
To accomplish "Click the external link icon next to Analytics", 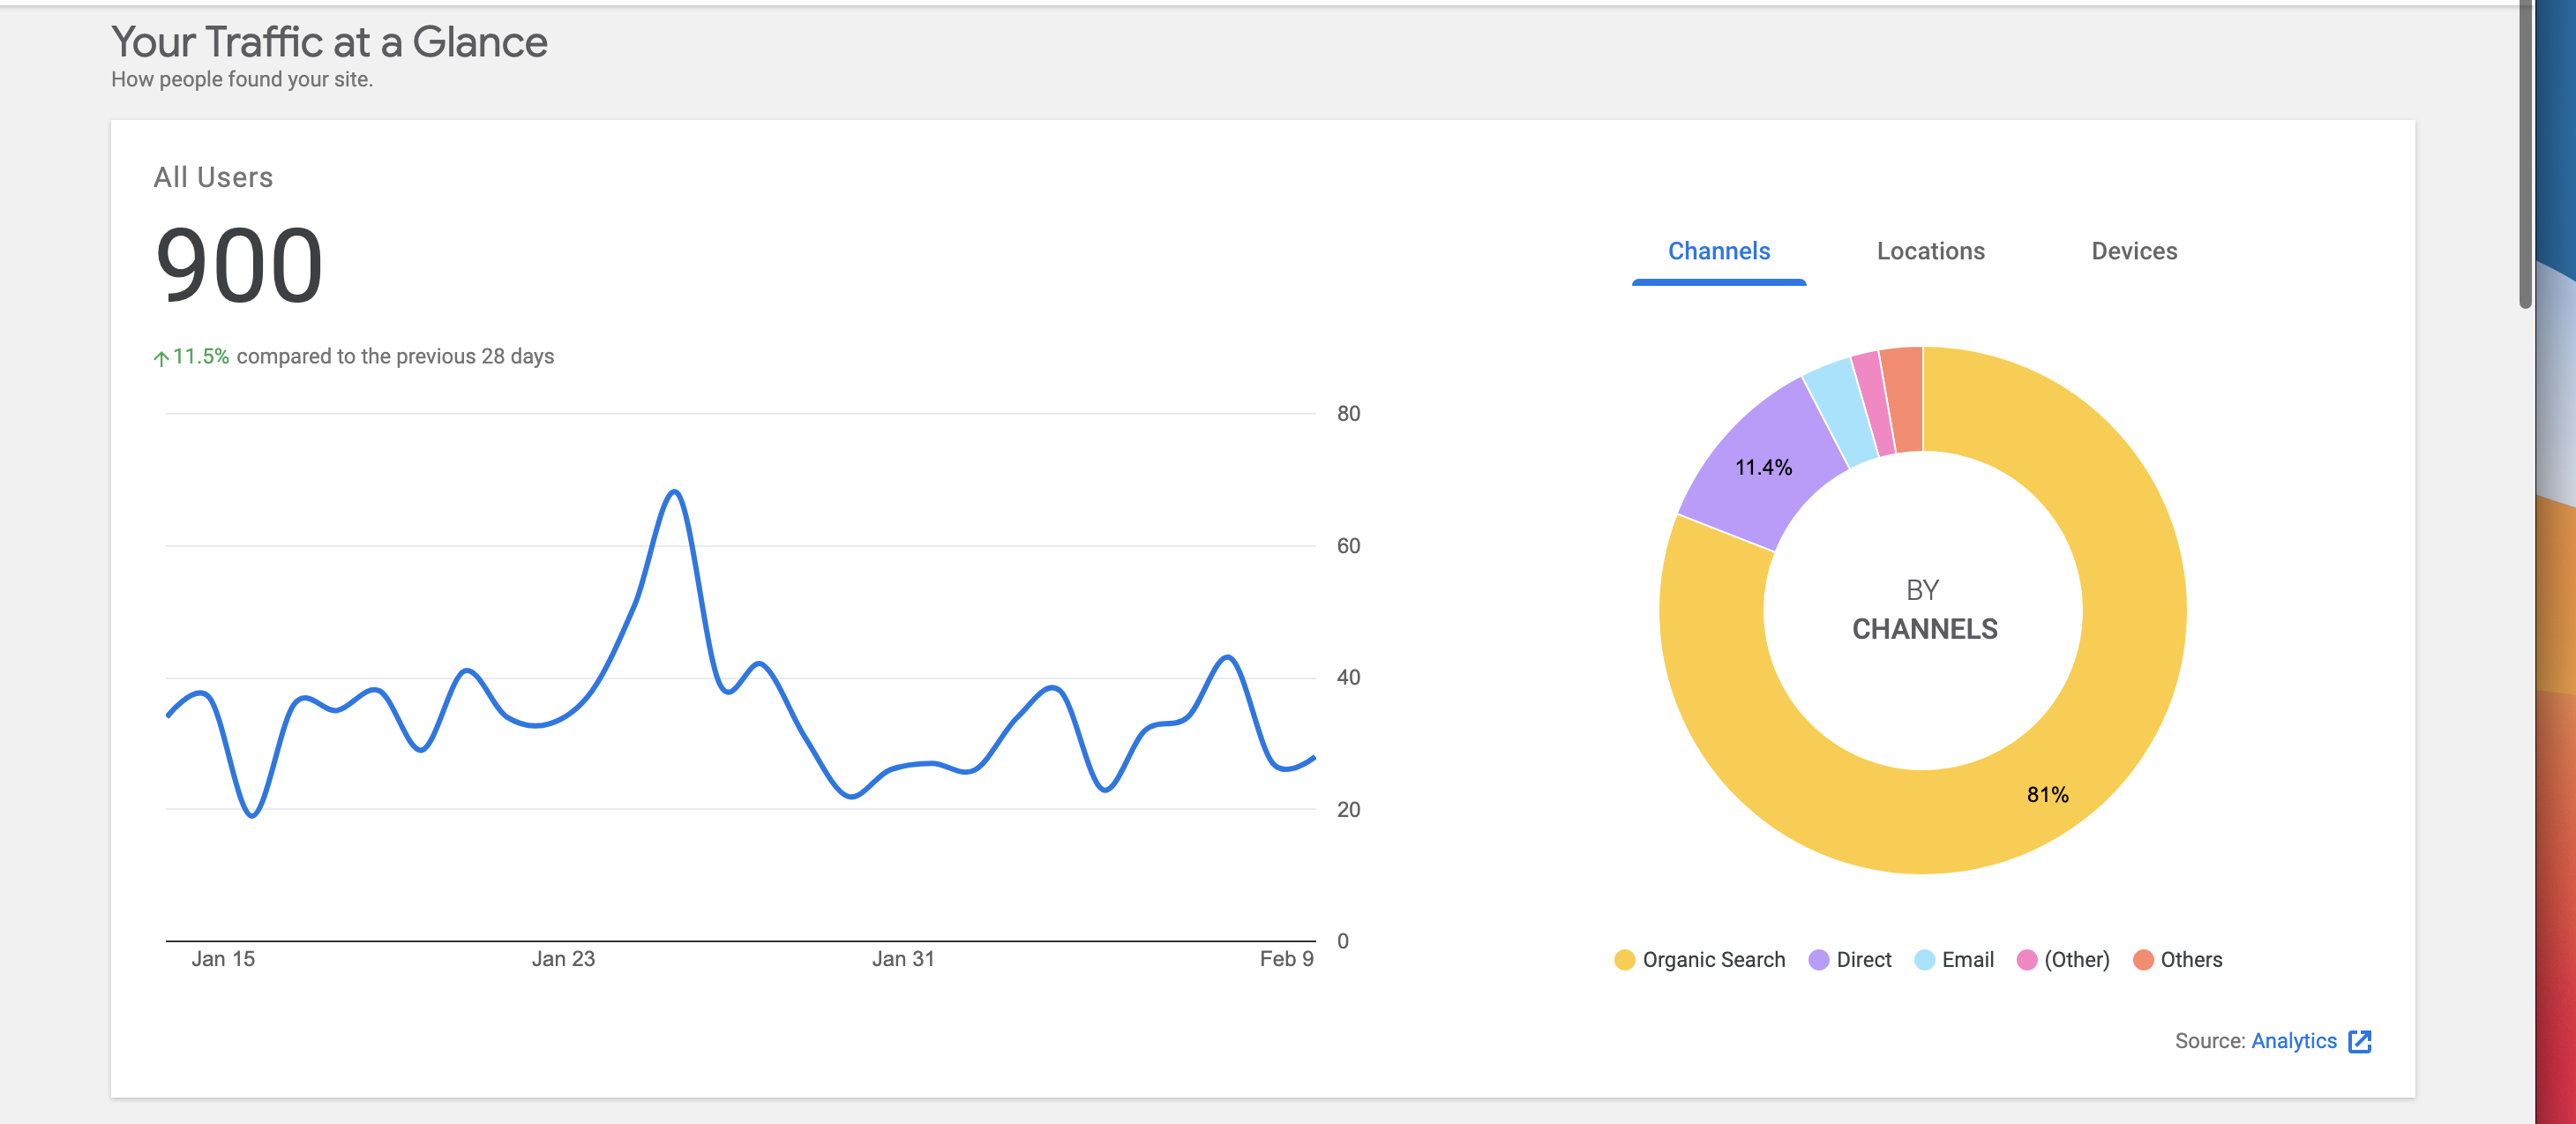I will click(x=2361, y=1041).
